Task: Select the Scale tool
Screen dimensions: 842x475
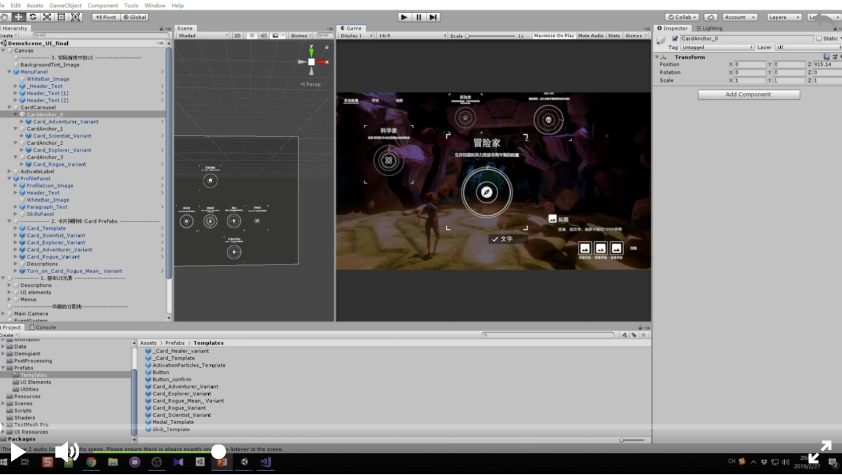Action: click(x=47, y=17)
